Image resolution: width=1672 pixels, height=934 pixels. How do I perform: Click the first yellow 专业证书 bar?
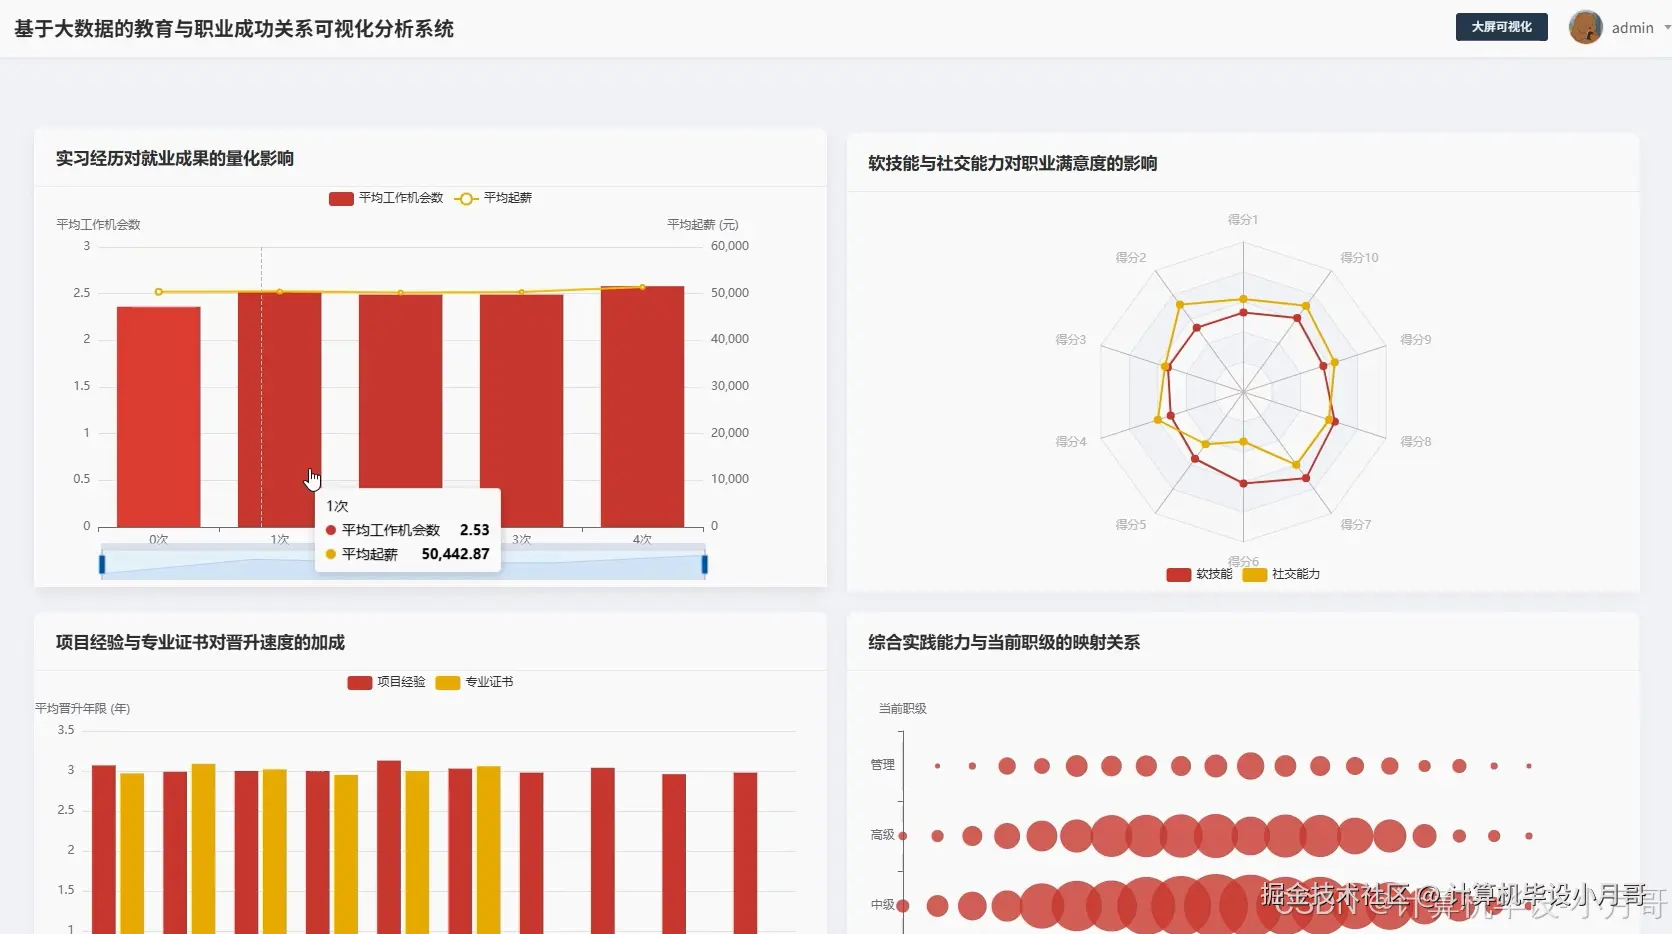(x=132, y=853)
